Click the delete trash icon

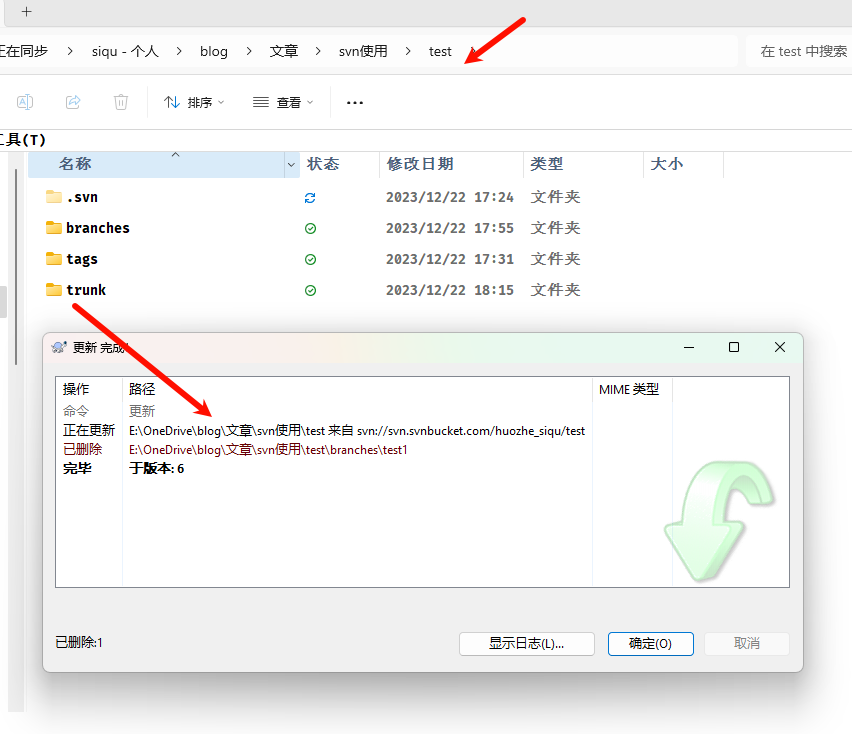tap(121, 102)
